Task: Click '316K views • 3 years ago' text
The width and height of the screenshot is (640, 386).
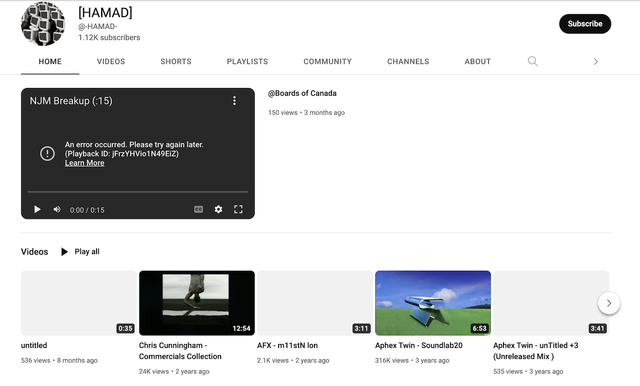Action: coord(412,361)
